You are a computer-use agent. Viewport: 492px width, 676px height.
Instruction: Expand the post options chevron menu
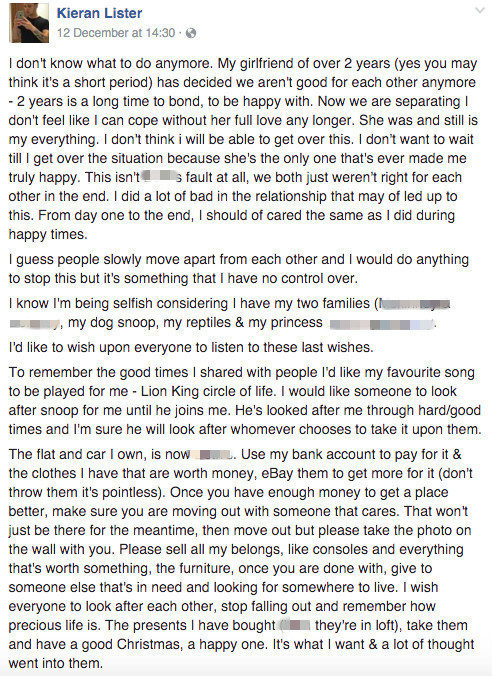(x=479, y=10)
